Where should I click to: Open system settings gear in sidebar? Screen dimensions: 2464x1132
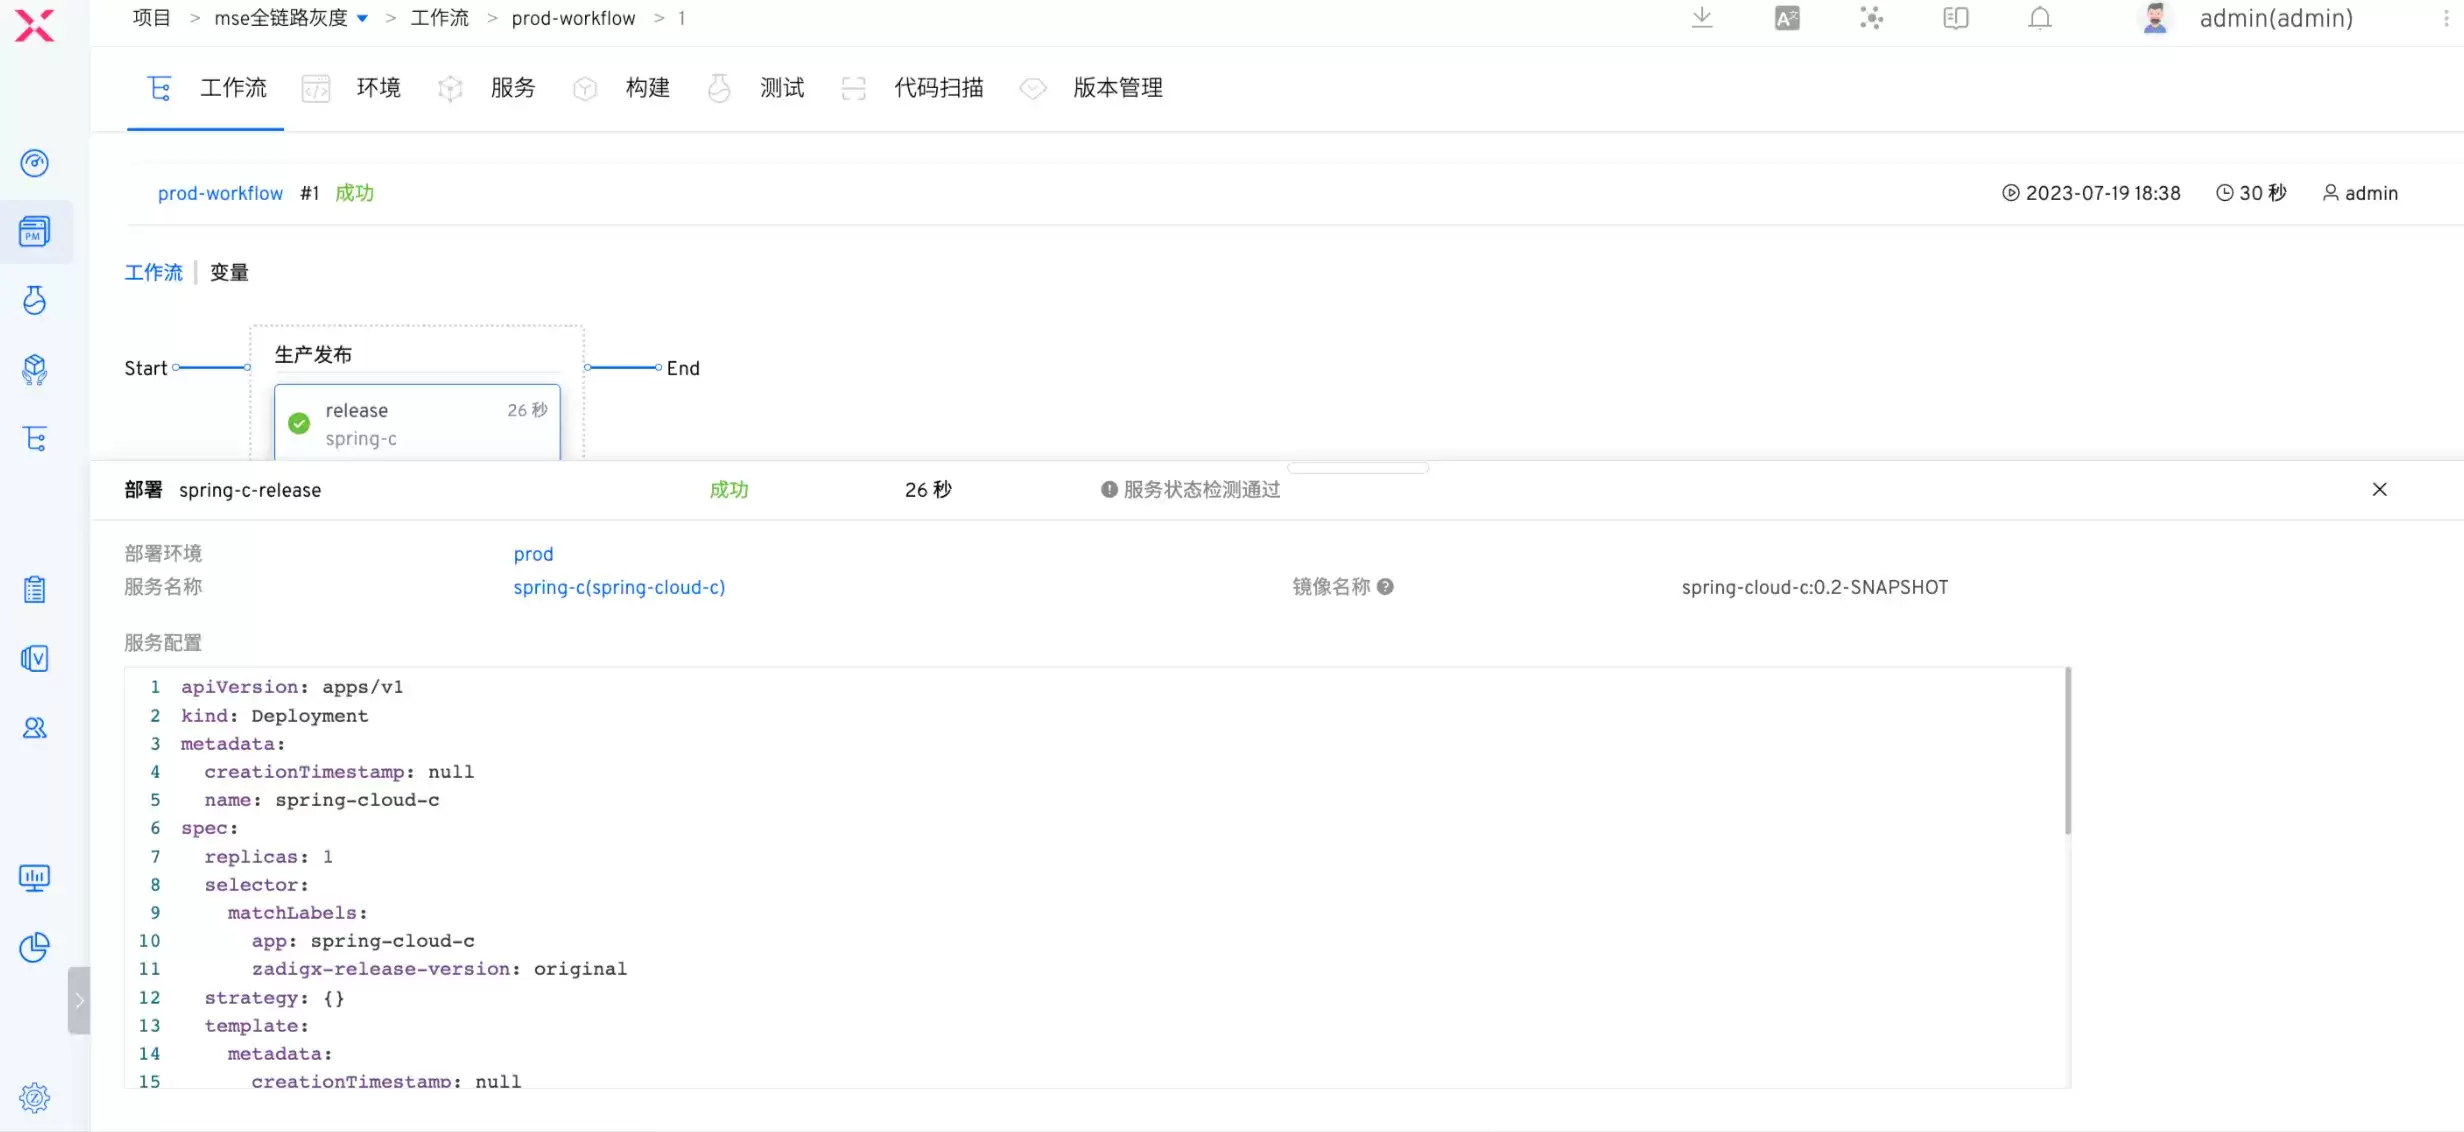coord(35,1098)
